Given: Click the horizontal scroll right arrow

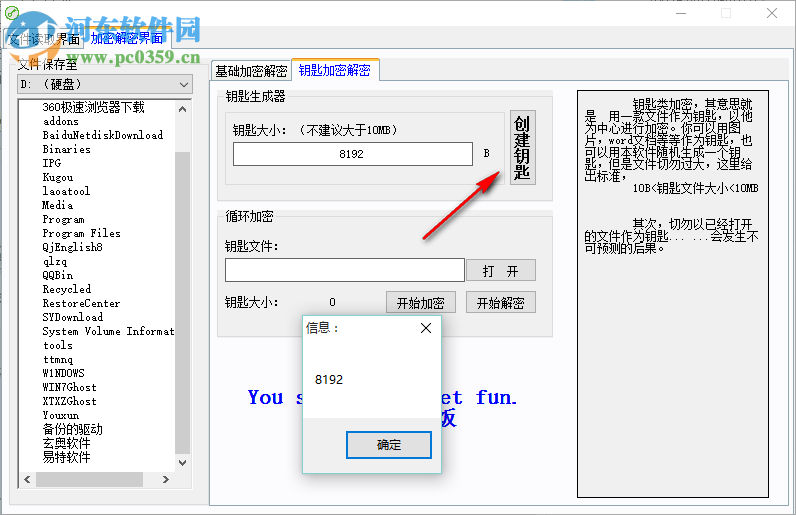Looking at the screenshot, I should [165, 479].
